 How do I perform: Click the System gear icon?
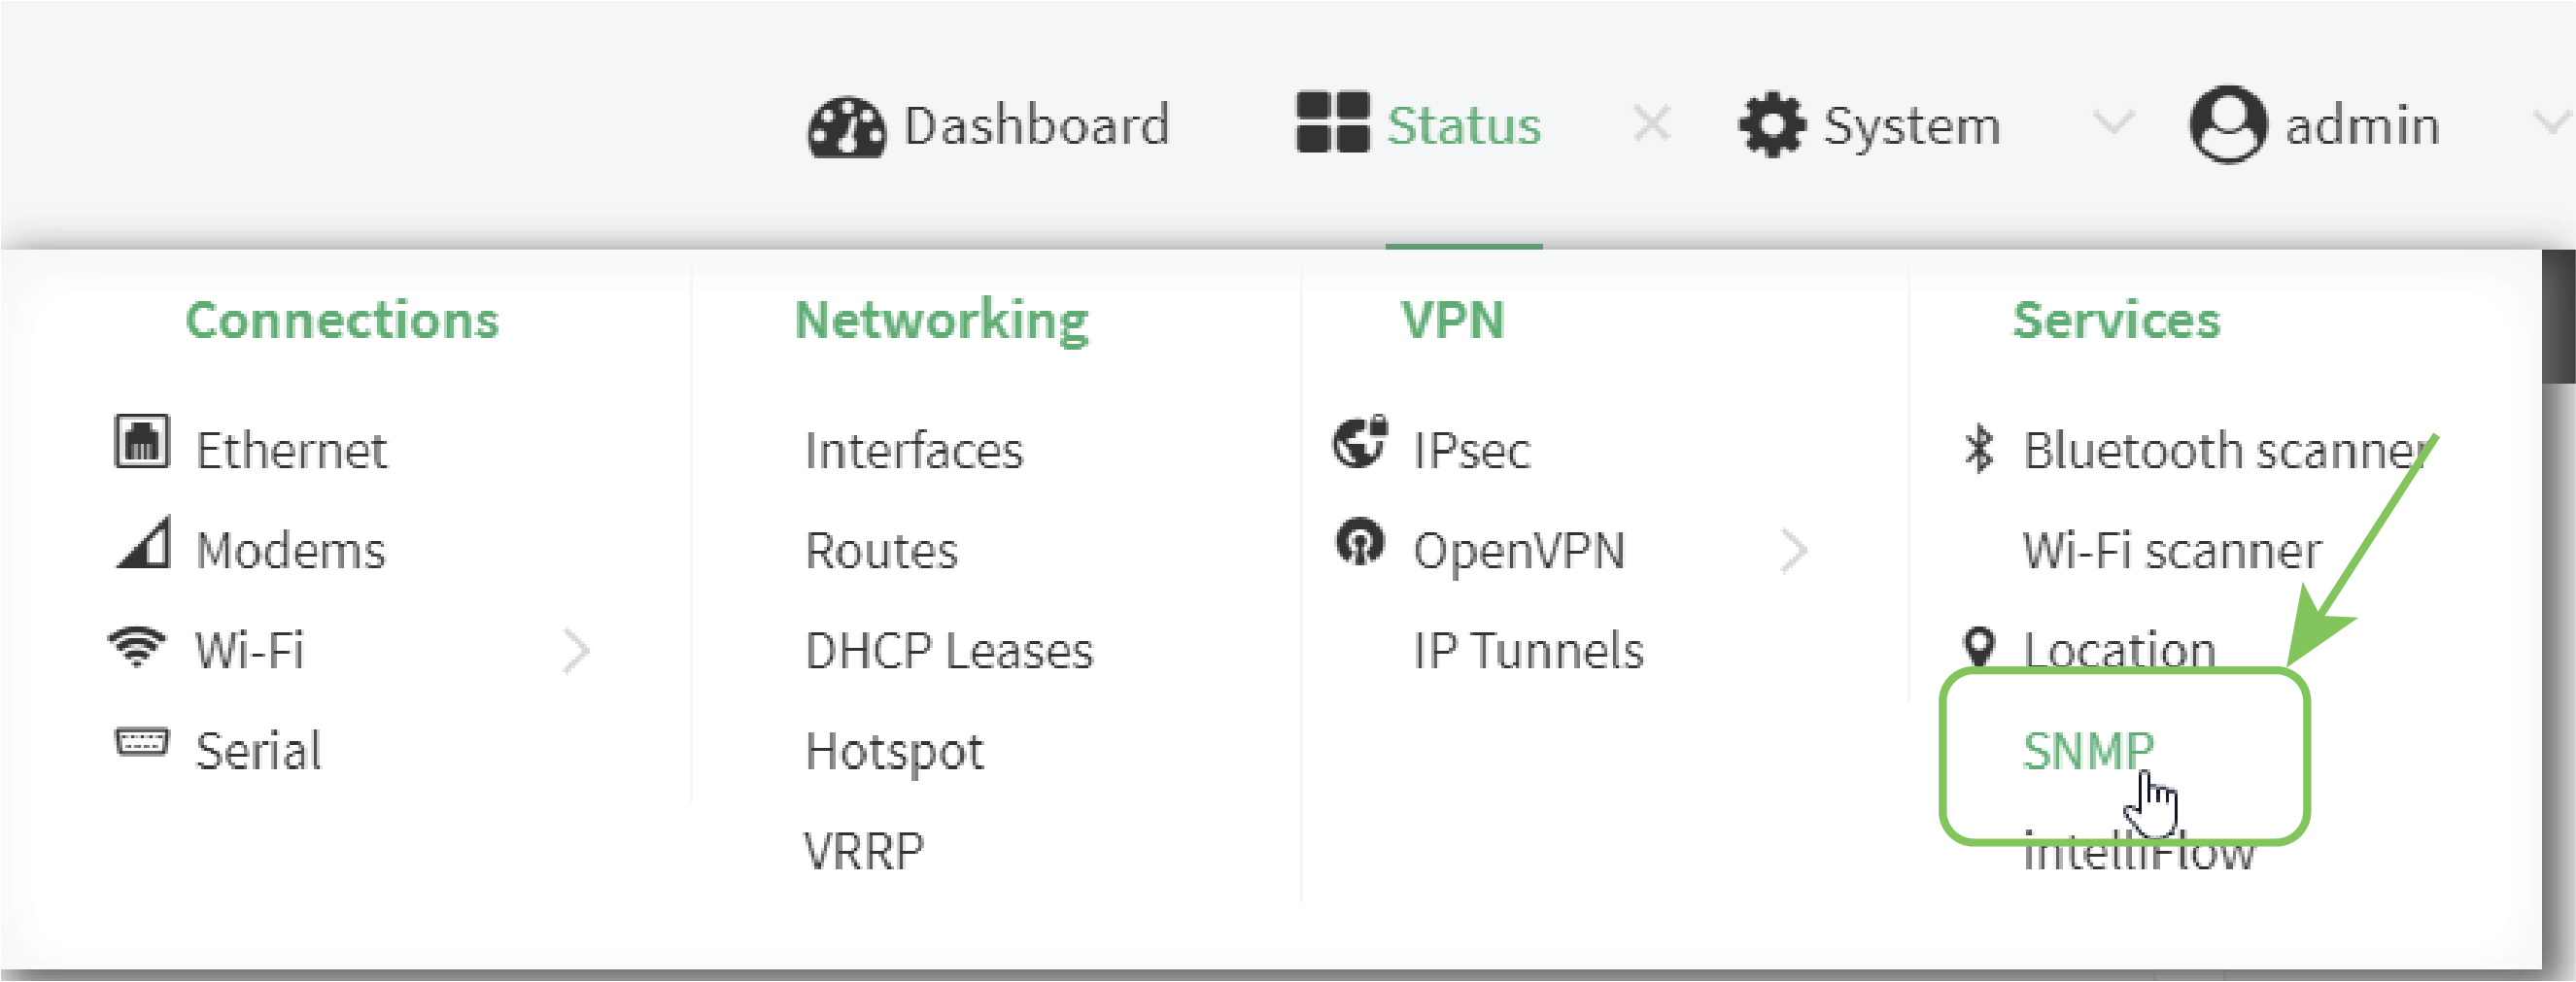(1772, 125)
